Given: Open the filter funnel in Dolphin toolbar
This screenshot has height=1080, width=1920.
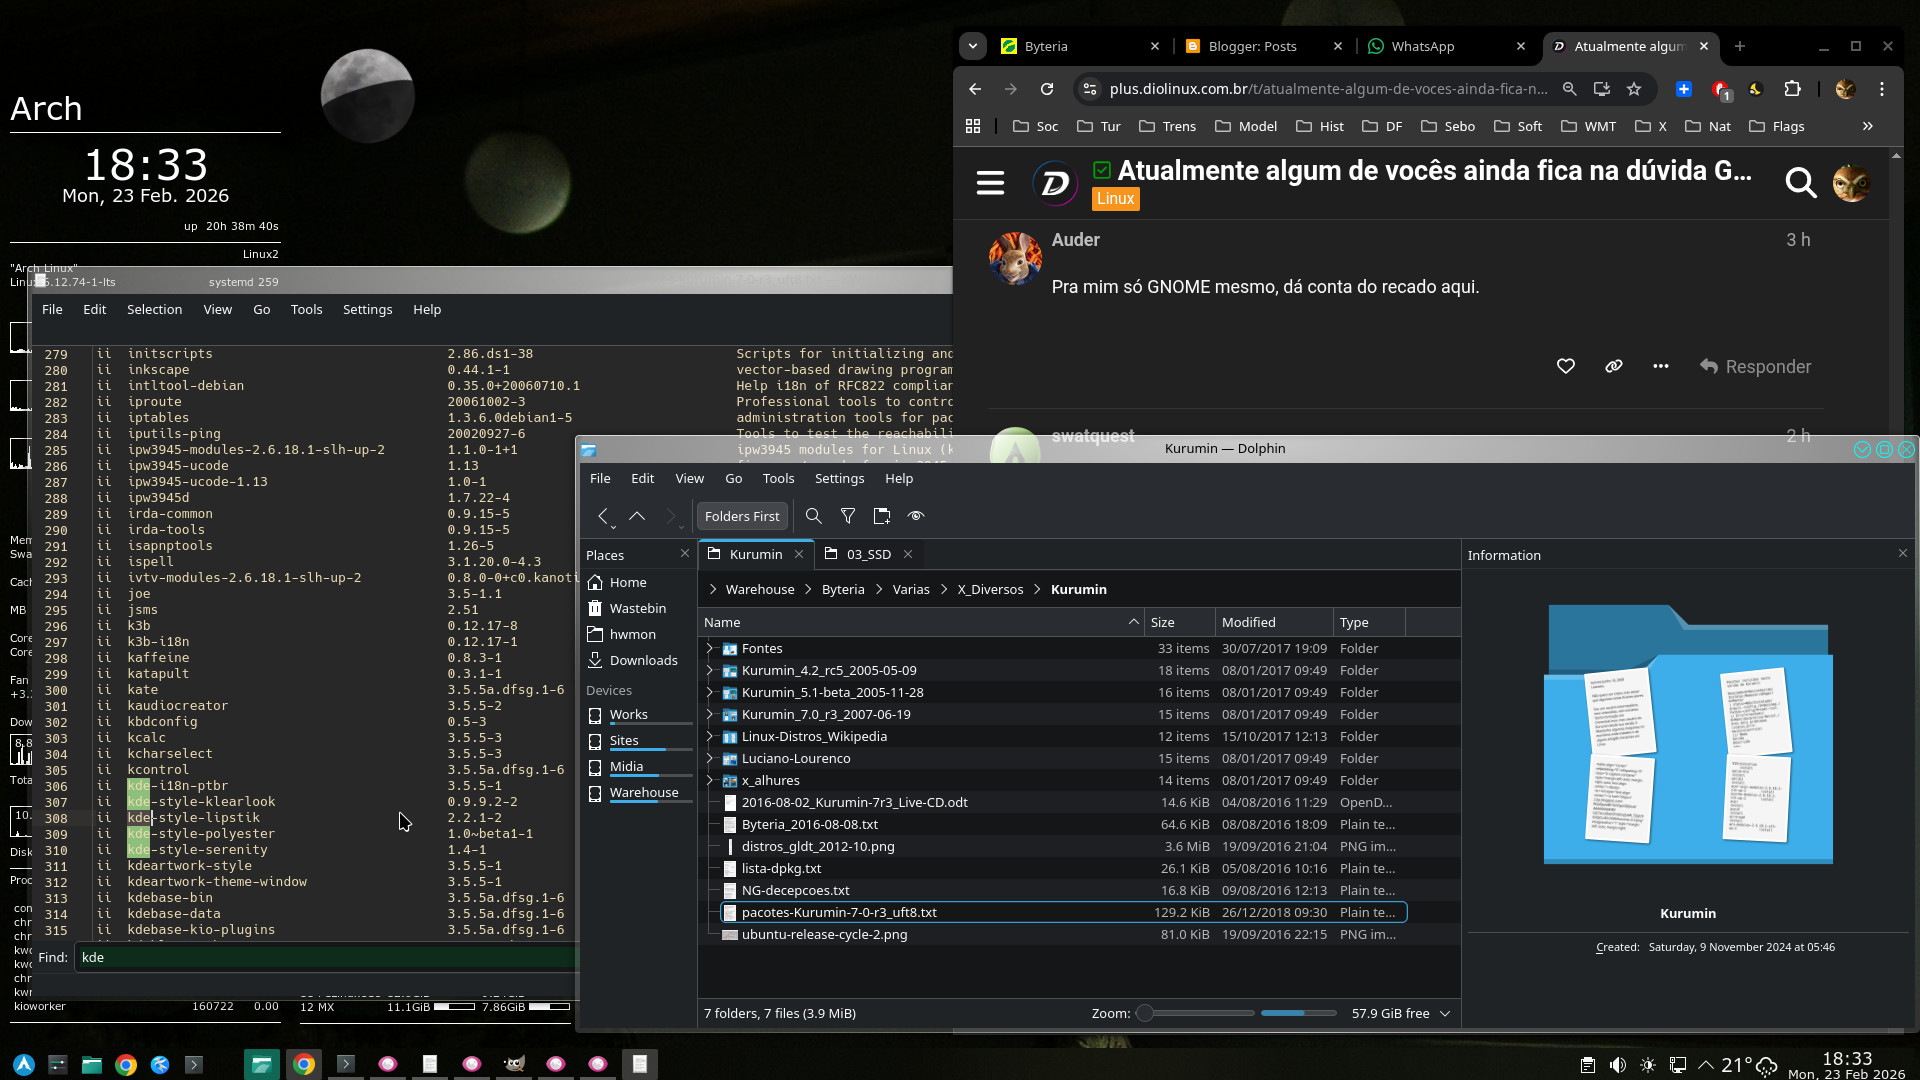Looking at the screenshot, I should 848,516.
